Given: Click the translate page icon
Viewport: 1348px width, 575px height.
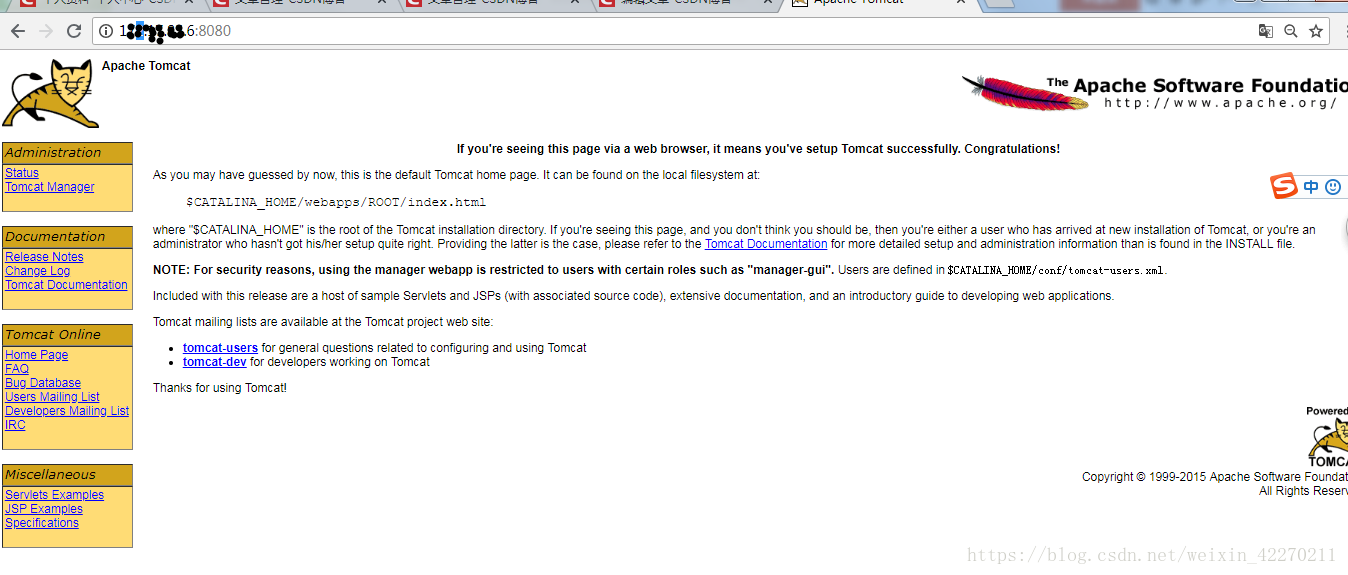Looking at the screenshot, I should (1266, 31).
